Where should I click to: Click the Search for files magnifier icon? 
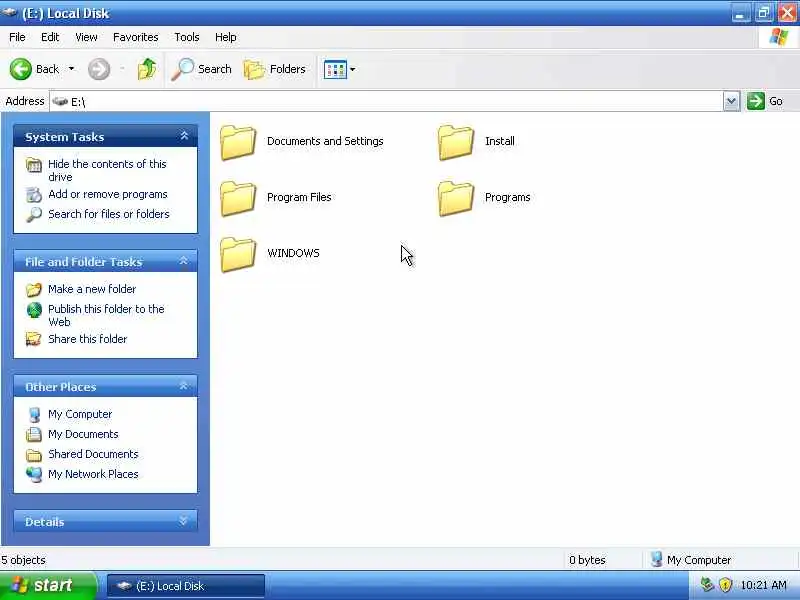(34, 214)
